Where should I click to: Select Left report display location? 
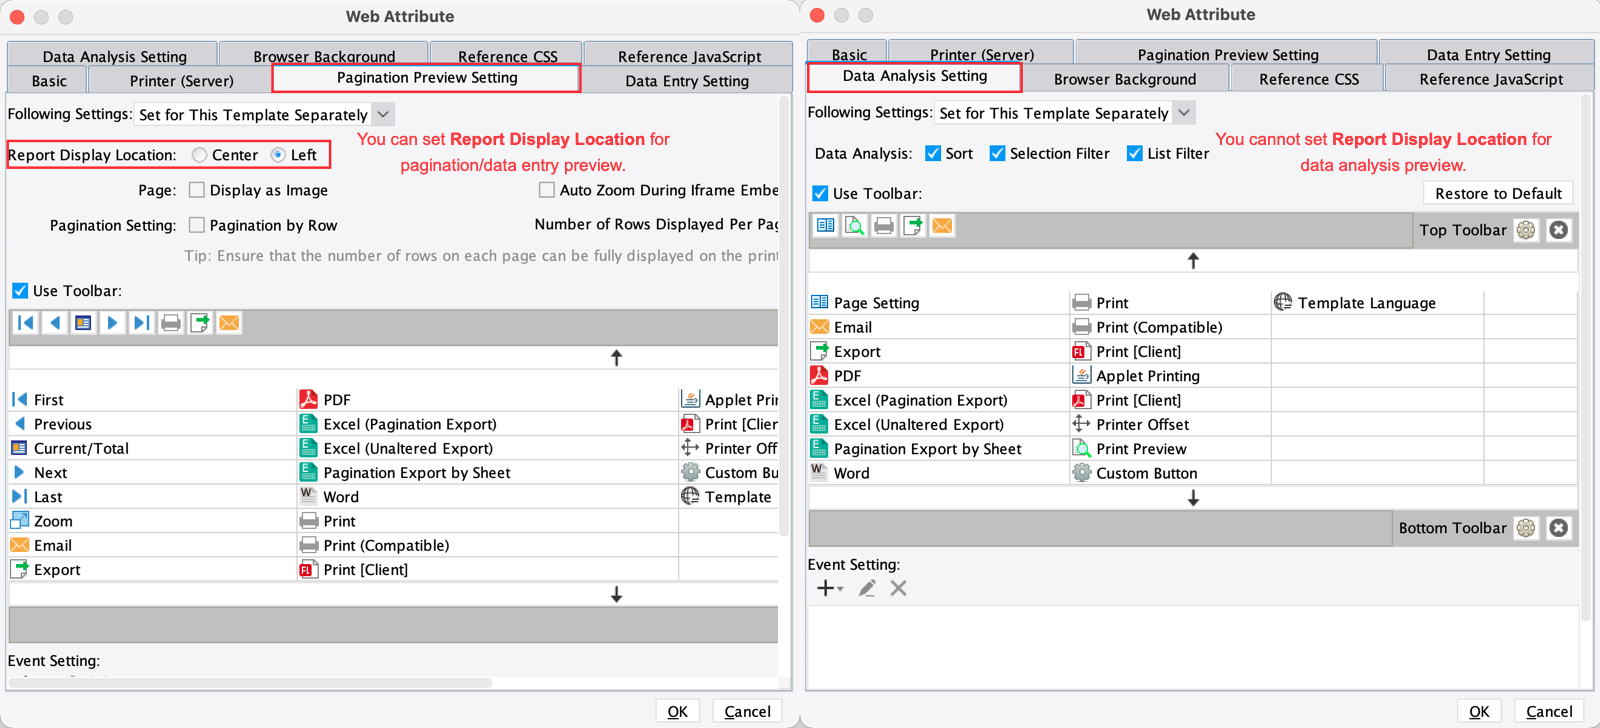tap(278, 155)
